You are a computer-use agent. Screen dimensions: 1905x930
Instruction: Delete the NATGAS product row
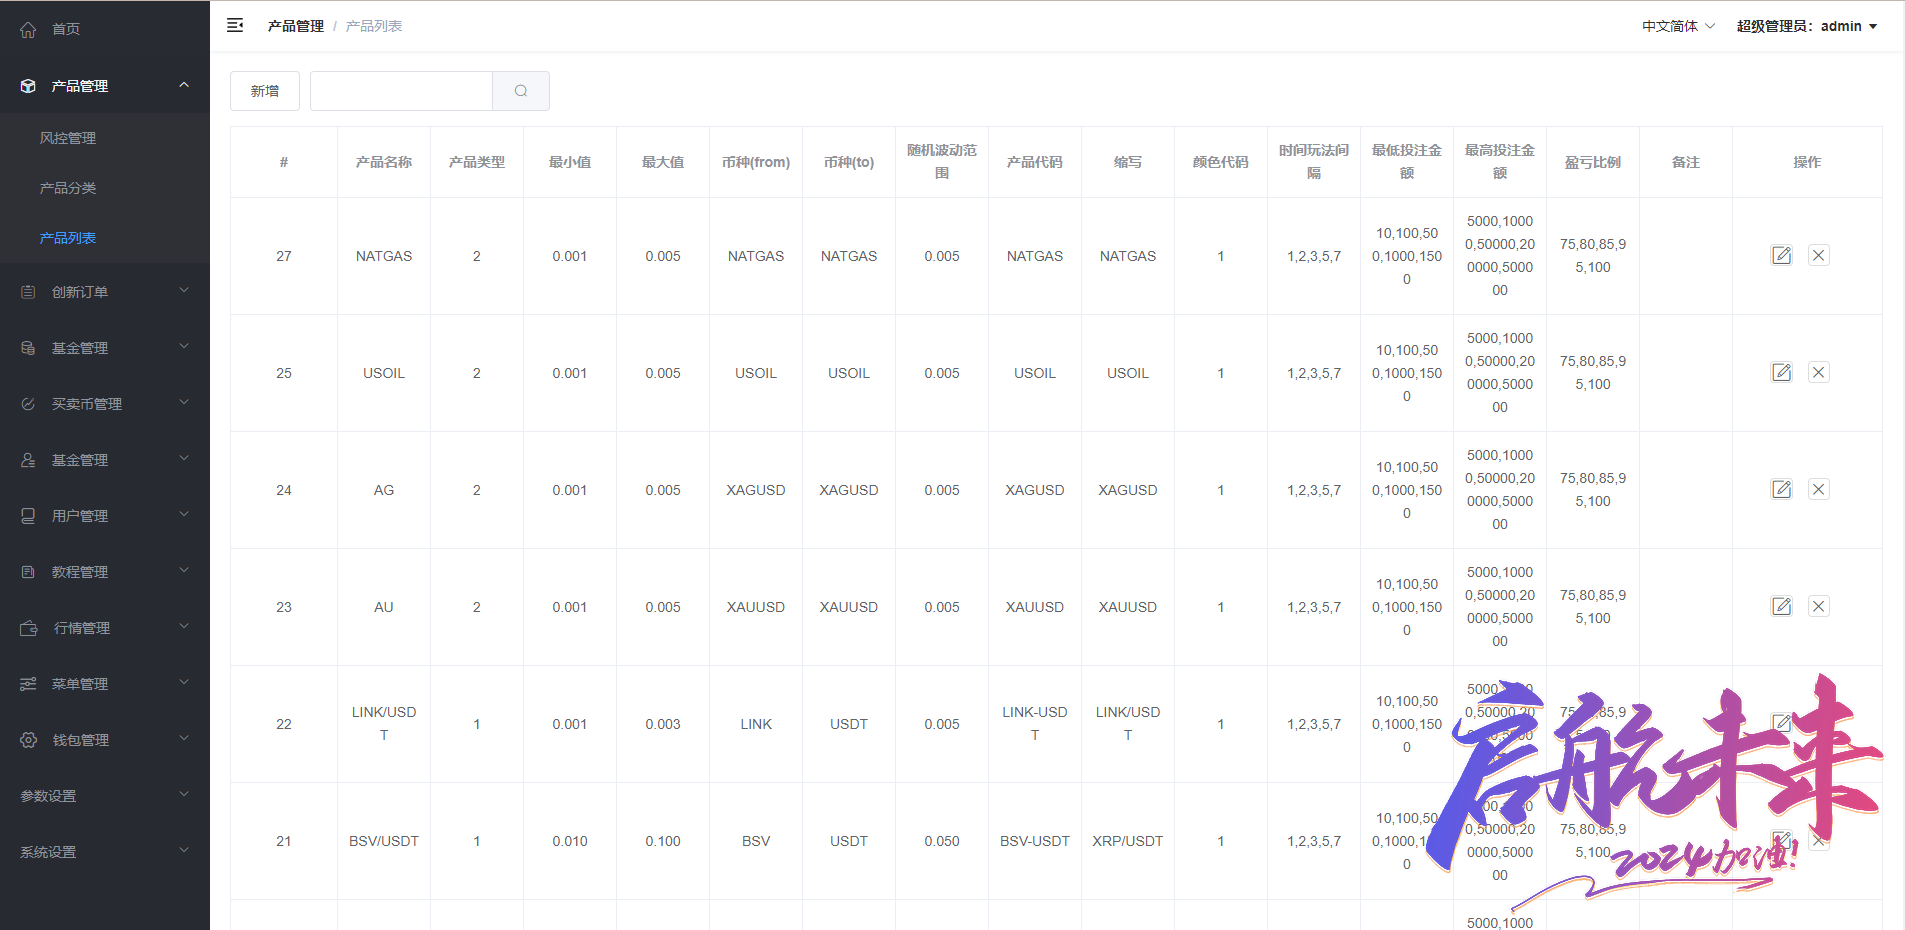[x=1818, y=255]
